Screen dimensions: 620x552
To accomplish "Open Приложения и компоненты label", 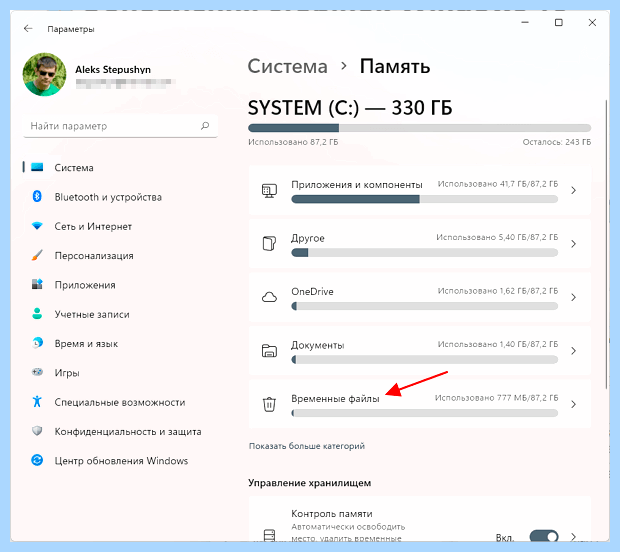I will (357, 185).
